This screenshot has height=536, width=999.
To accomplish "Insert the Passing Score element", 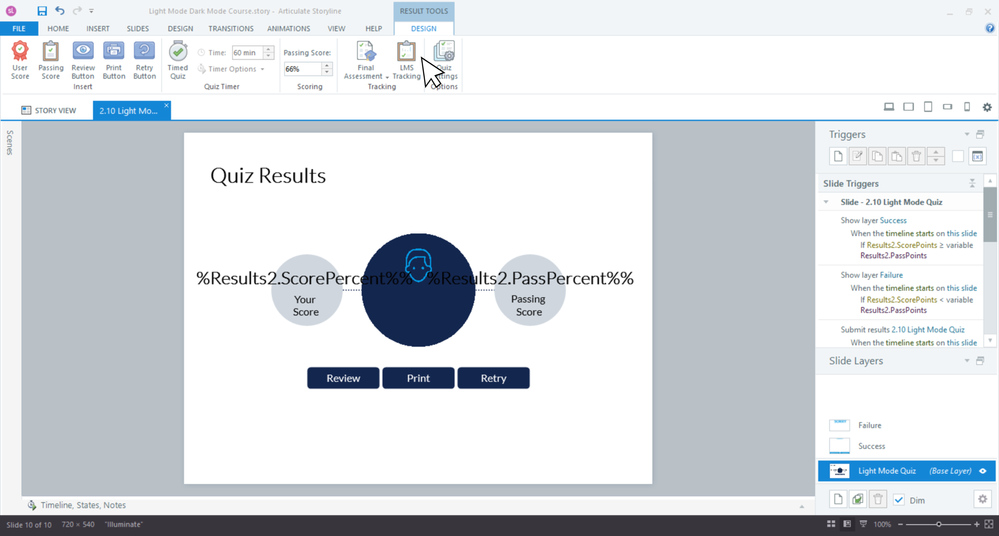I will click(50, 60).
